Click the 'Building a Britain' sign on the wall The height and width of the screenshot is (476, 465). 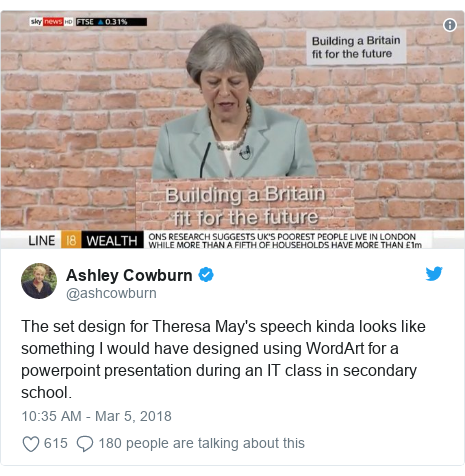tap(356, 47)
